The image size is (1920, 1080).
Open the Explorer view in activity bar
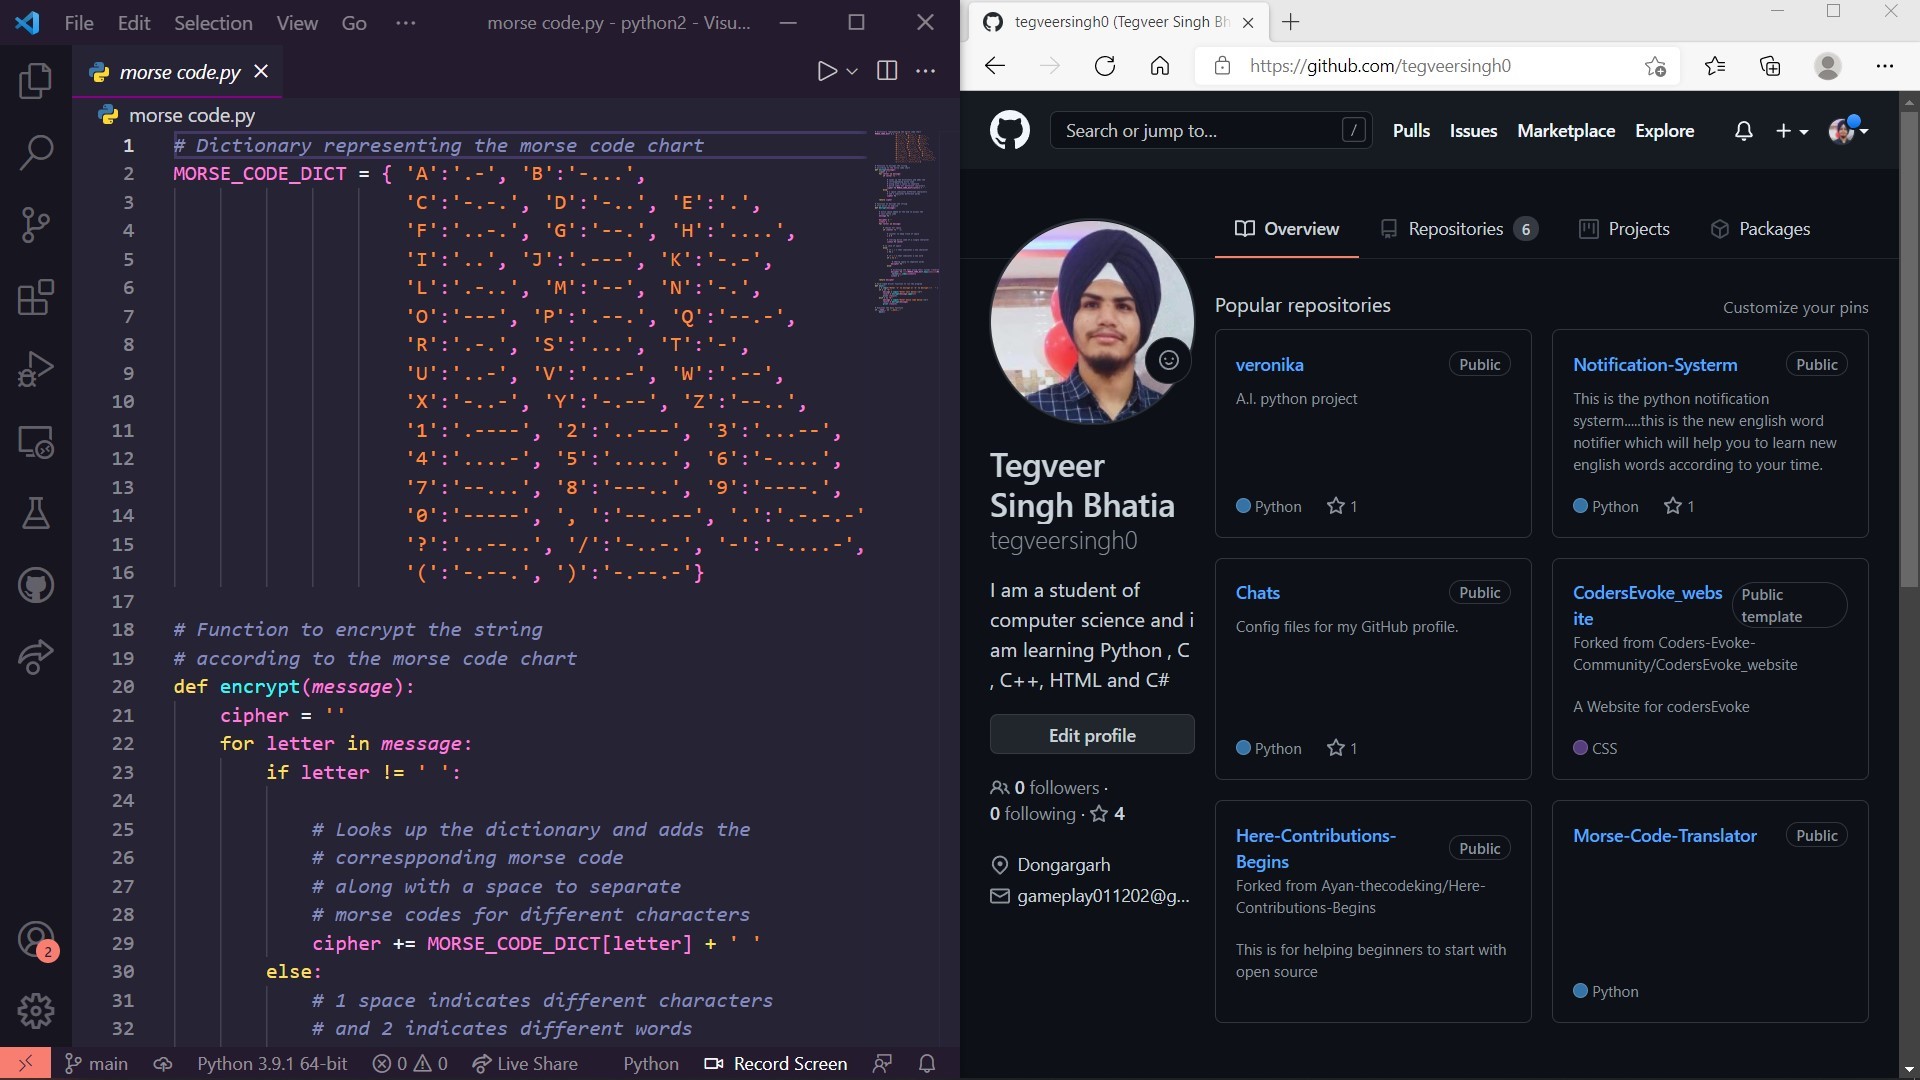pos(36,81)
